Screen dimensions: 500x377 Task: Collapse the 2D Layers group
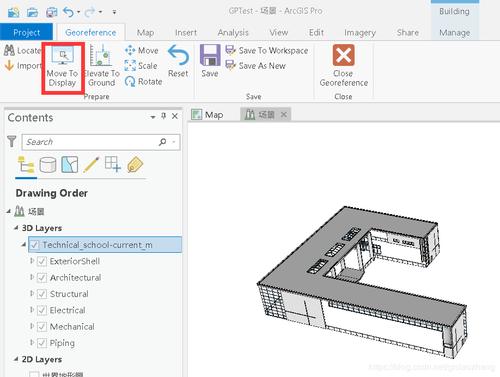click(x=16, y=359)
